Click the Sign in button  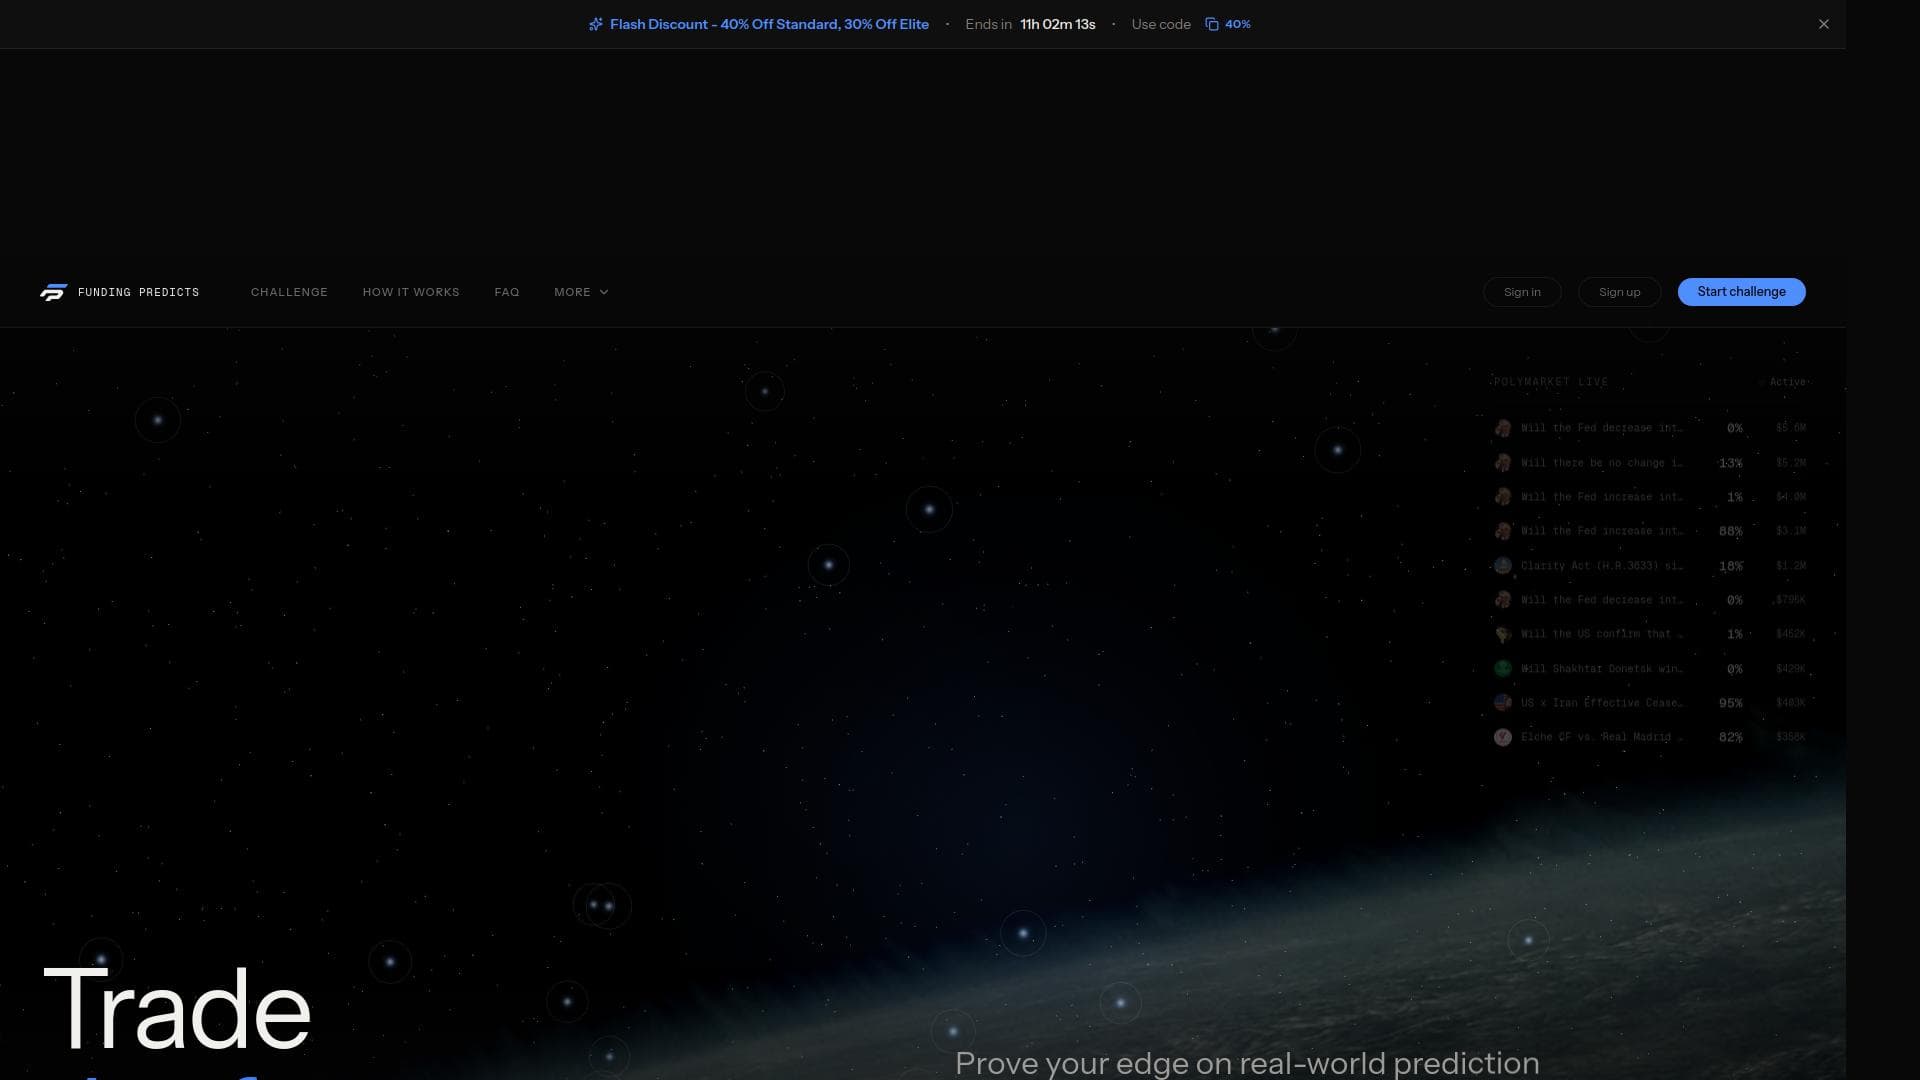pos(1522,292)
